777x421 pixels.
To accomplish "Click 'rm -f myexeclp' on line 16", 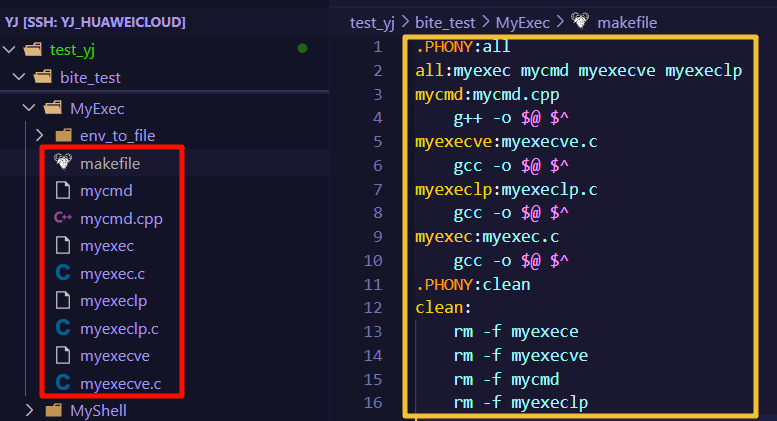I will coord(521,403).
